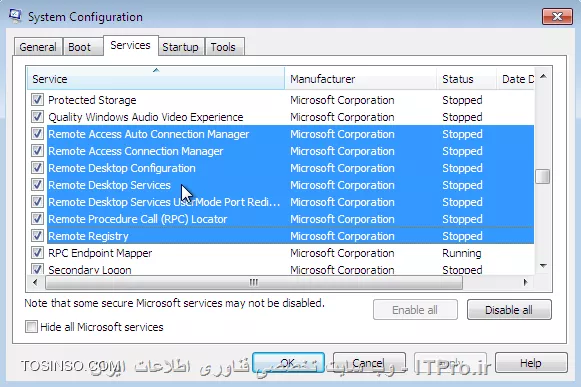581x387 pixels.
Task: Uncheck Remote Desktop Configuration checkbox
Action: (37, 168)
